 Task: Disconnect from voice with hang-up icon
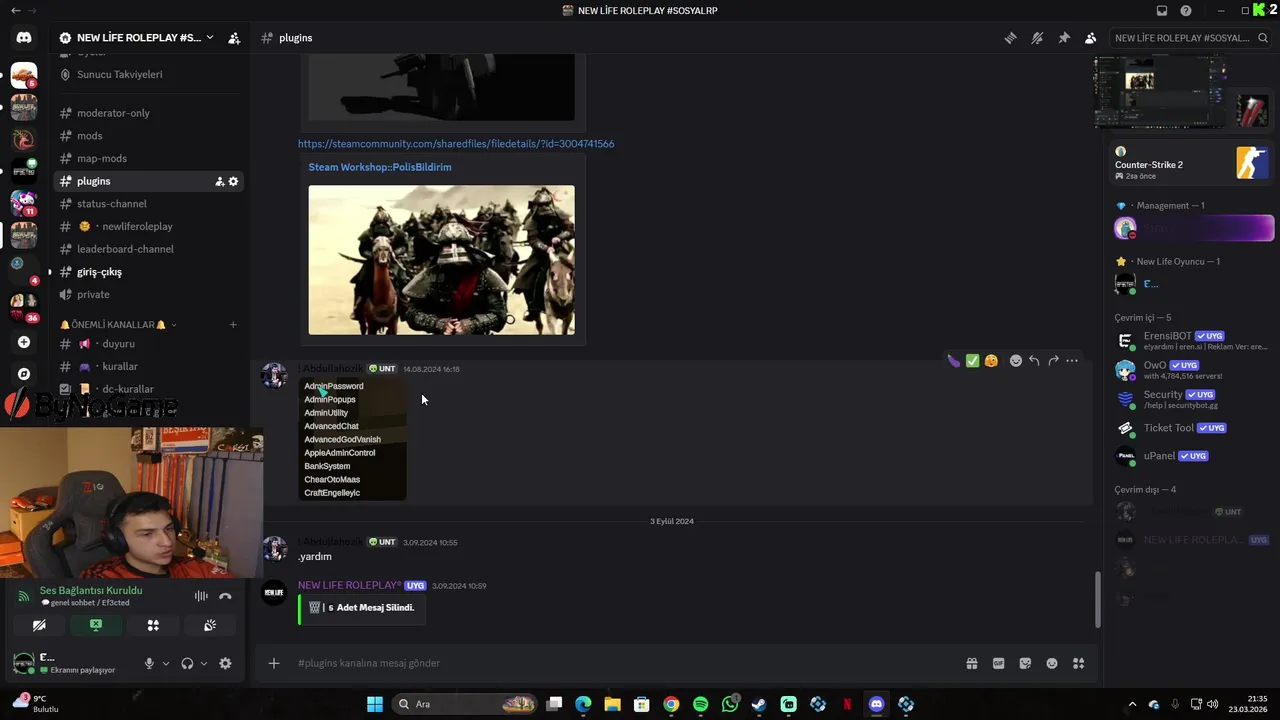[225, 596]
